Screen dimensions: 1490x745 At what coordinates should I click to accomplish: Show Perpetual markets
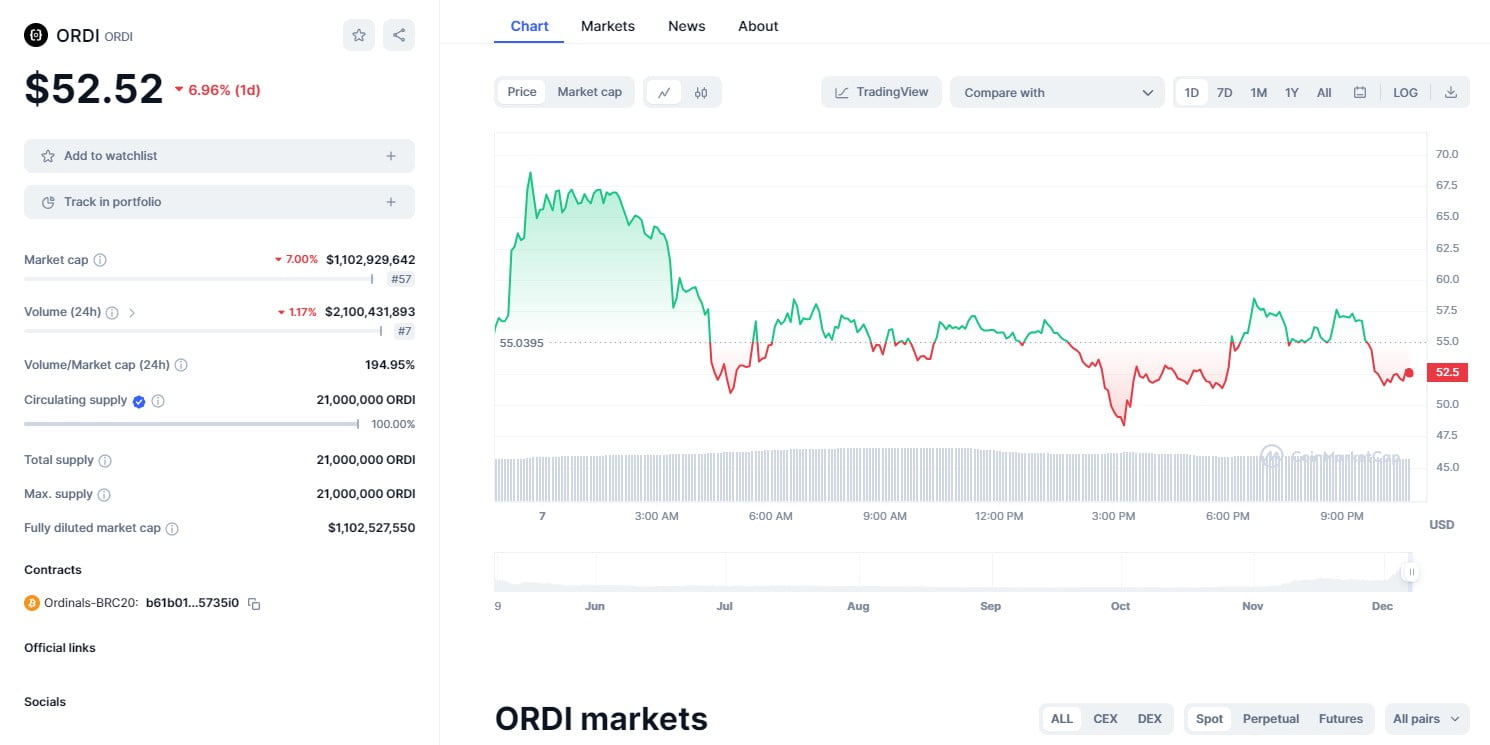pos(1271,719)
